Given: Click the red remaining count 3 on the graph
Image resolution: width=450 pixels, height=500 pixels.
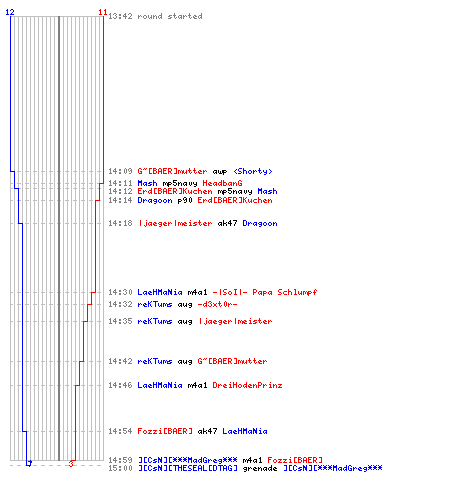Looking at the screenshot, I should (71, 464).
